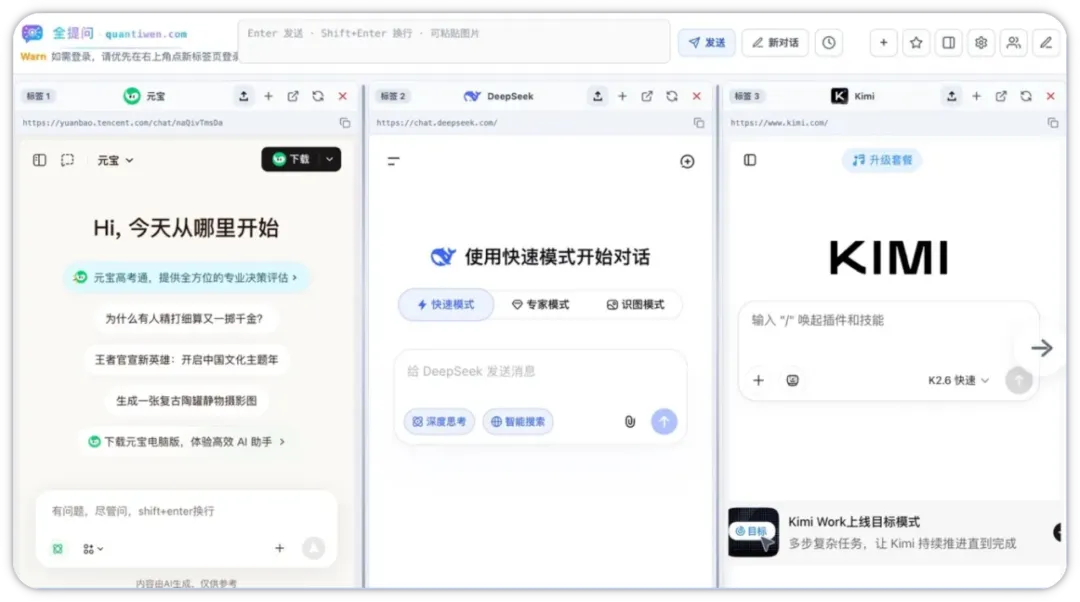The image size is (1080, 602).
Task: Select the 标签 3 Kimi tab label
Action: tap(747, 96)
